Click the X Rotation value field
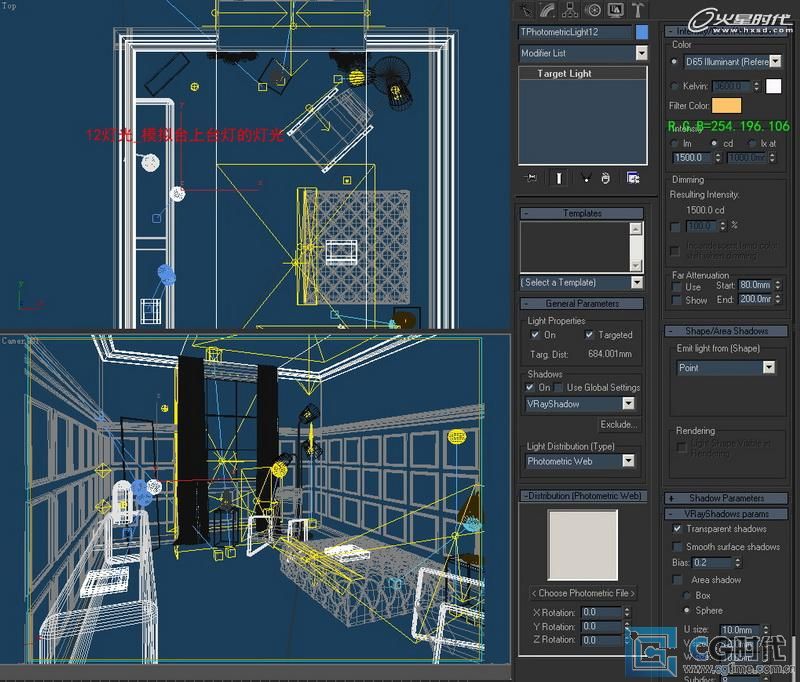The width and height of the screenshot is (800, 682). (x=602, y=612)
